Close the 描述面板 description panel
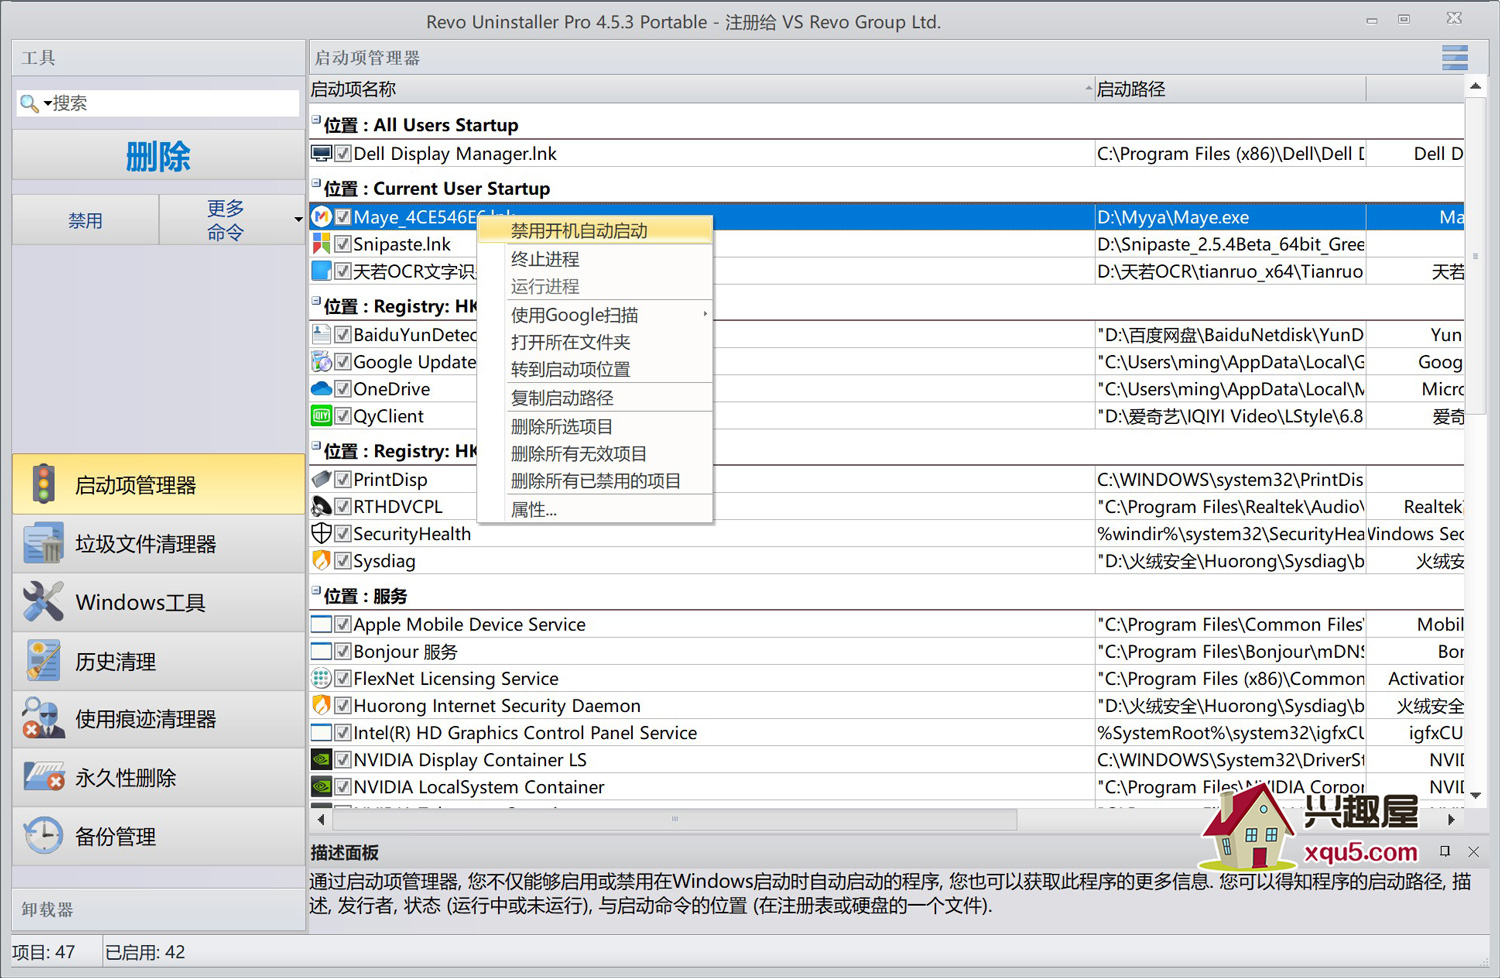This screenshot has width=1500, height=978. 1473,852
